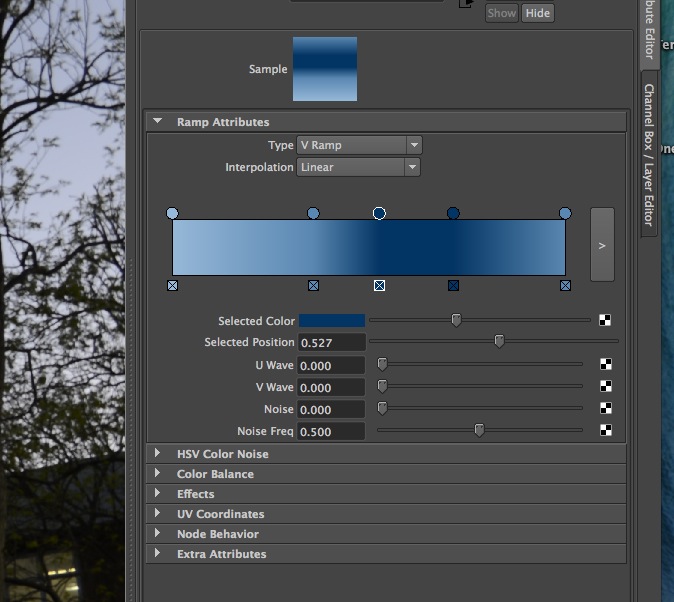Image resolution: width=674 pixels, height=602 pixels.
Task: Collapse the Ramp Attributes section
Action: click(157, 122)
